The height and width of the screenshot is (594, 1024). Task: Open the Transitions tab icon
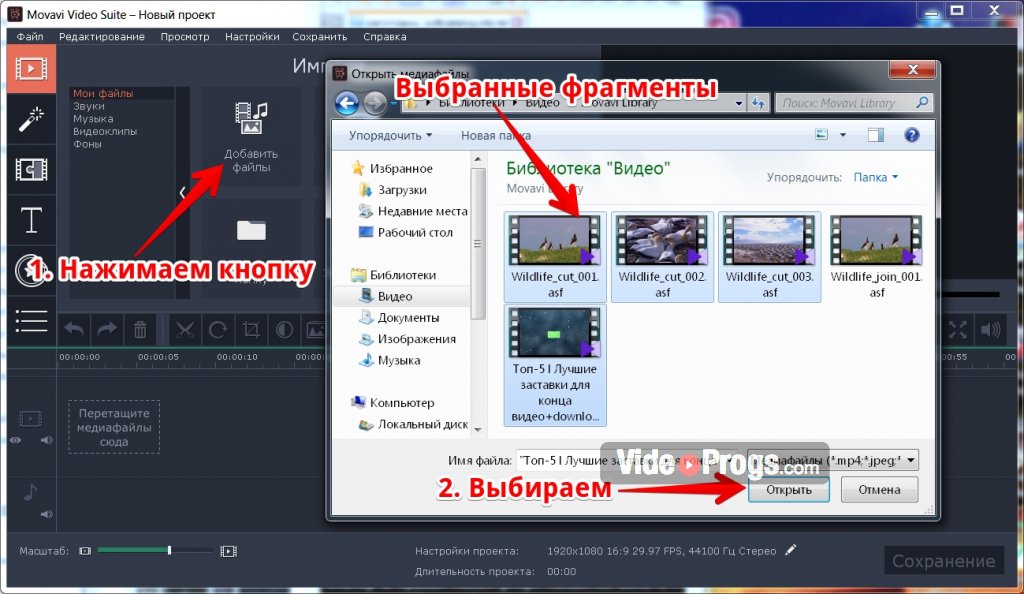pos(31,170)
